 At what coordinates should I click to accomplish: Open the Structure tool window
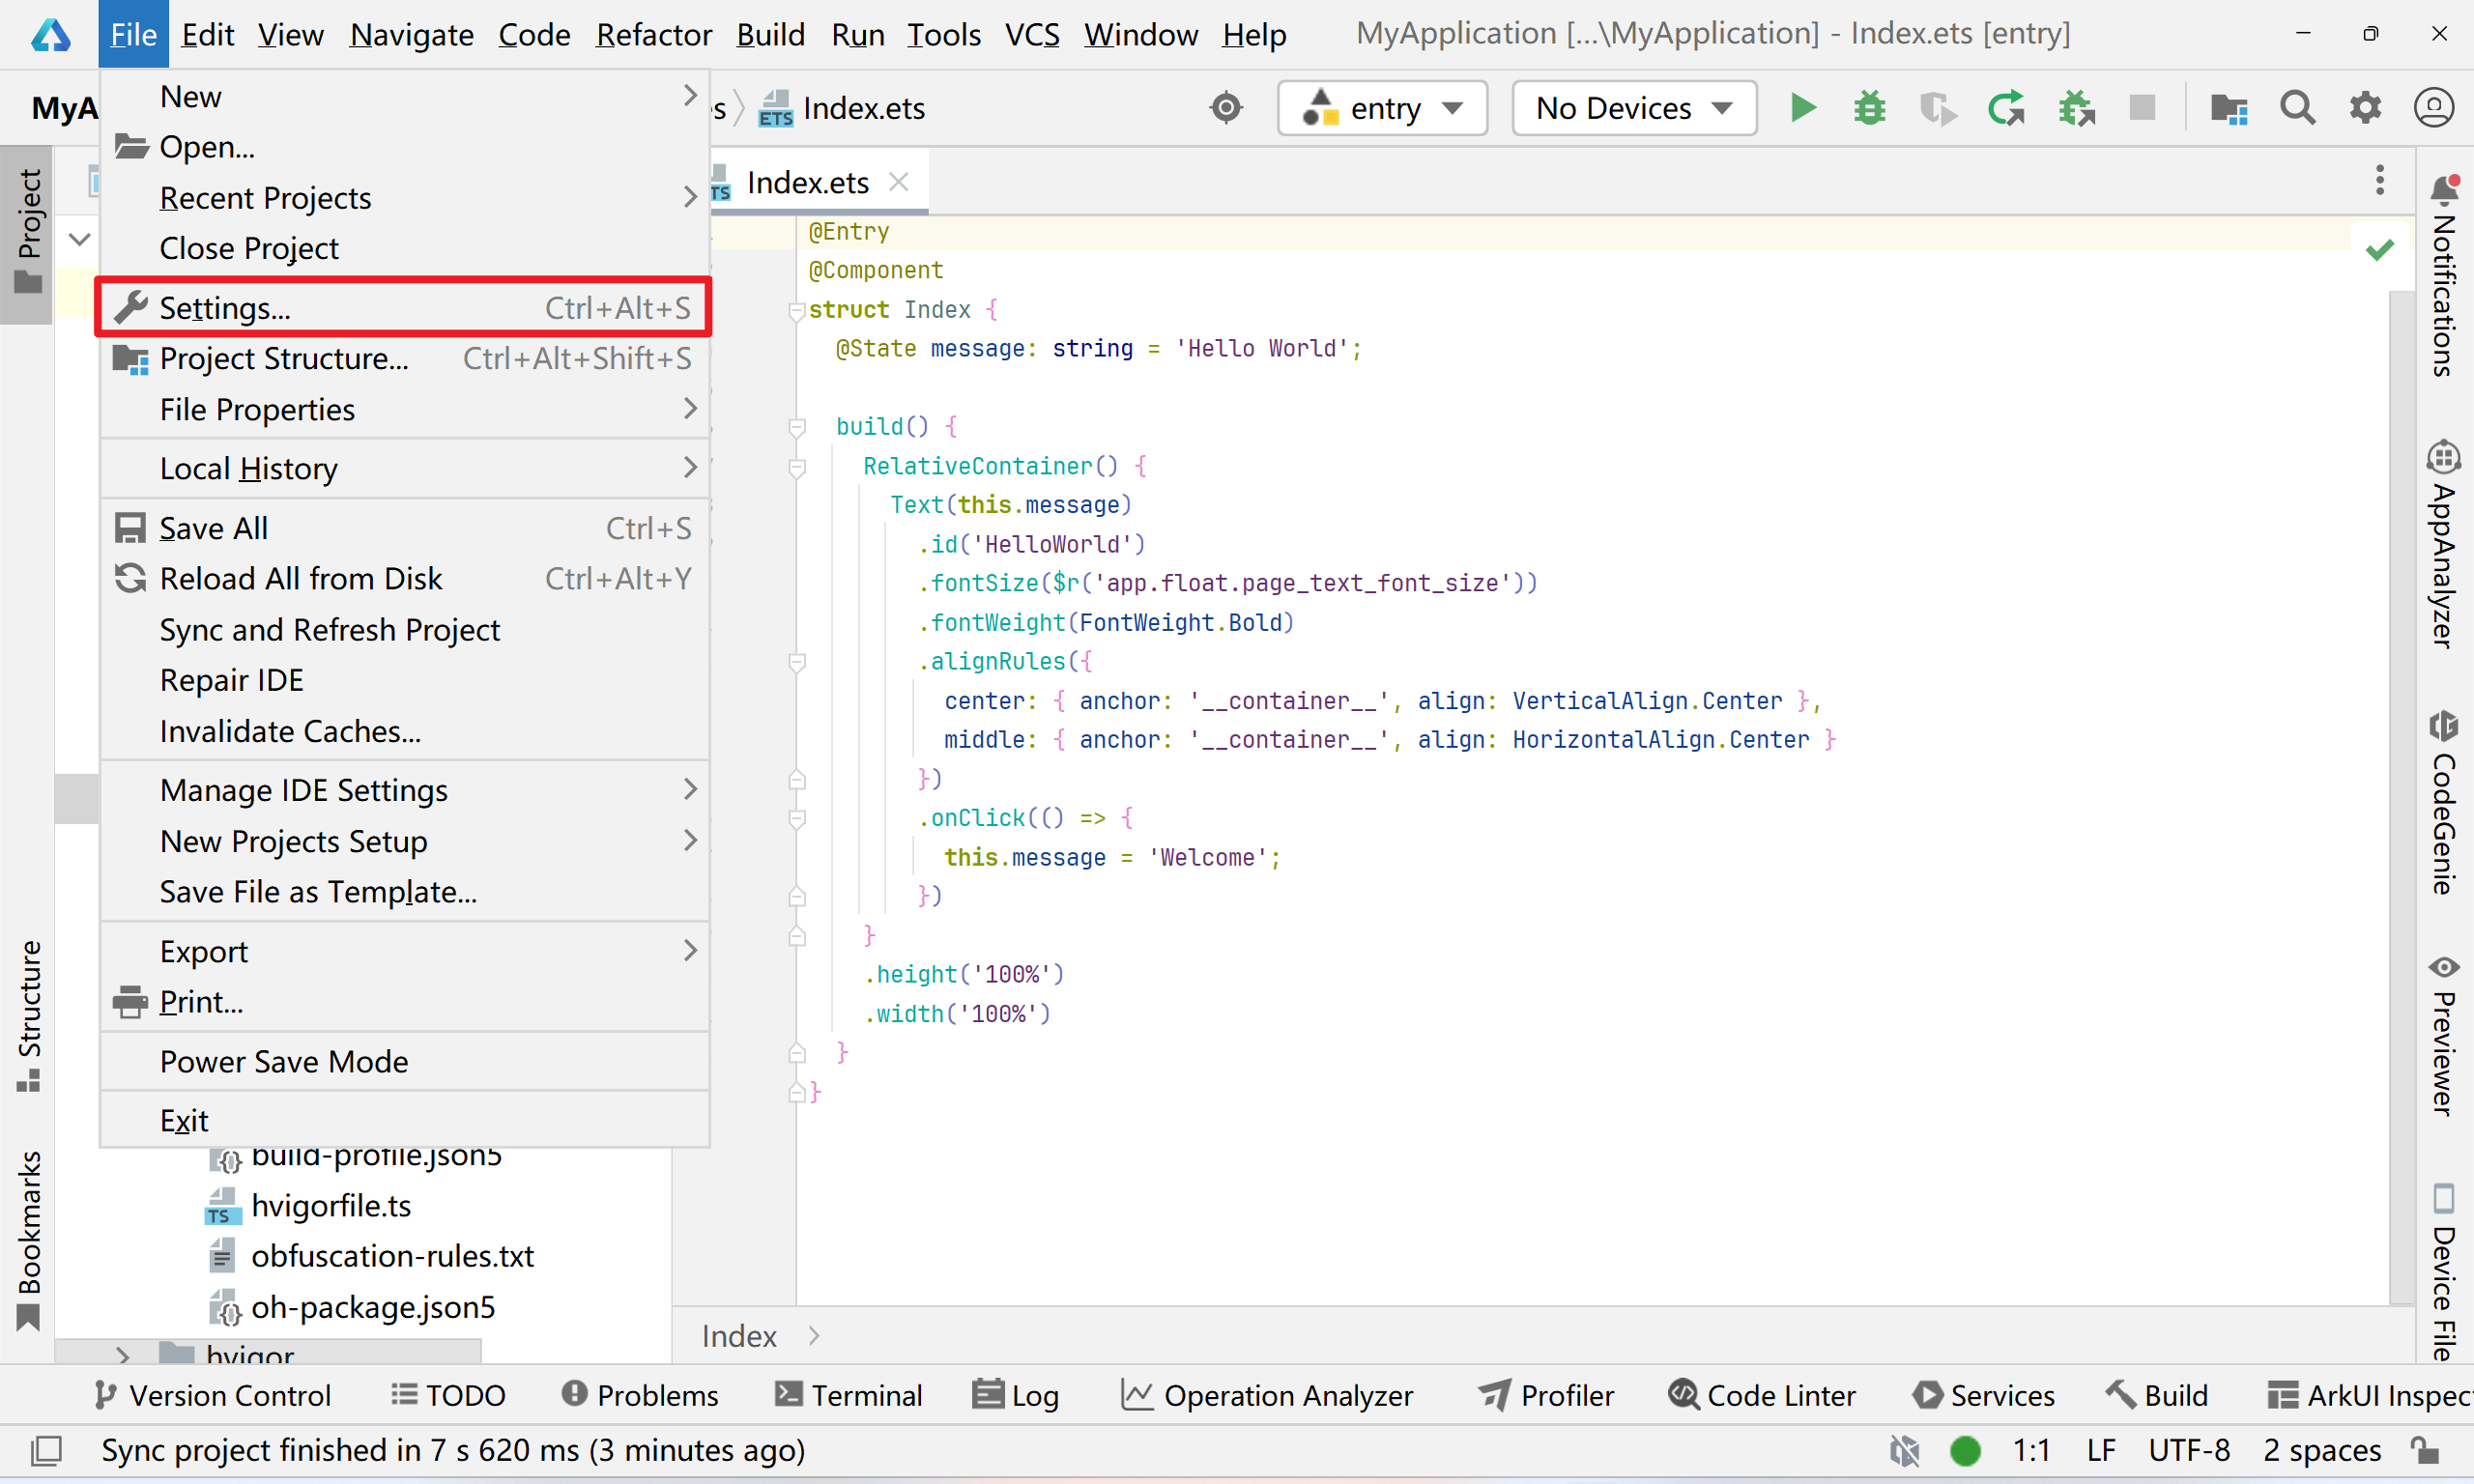[28, 1016]
